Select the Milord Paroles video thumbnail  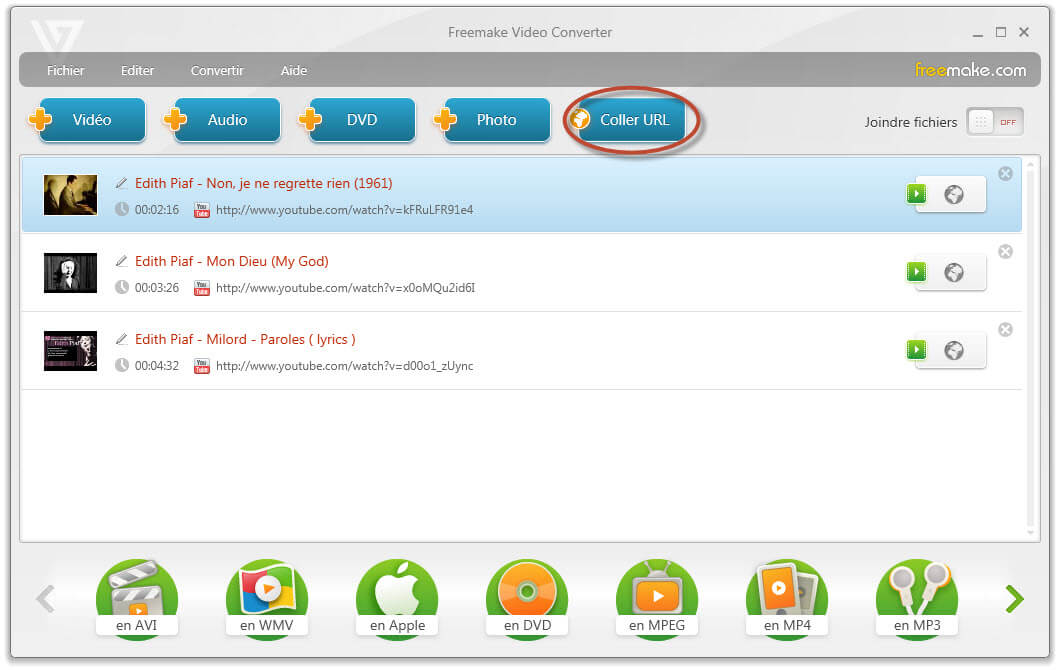[x=70, y=351]
